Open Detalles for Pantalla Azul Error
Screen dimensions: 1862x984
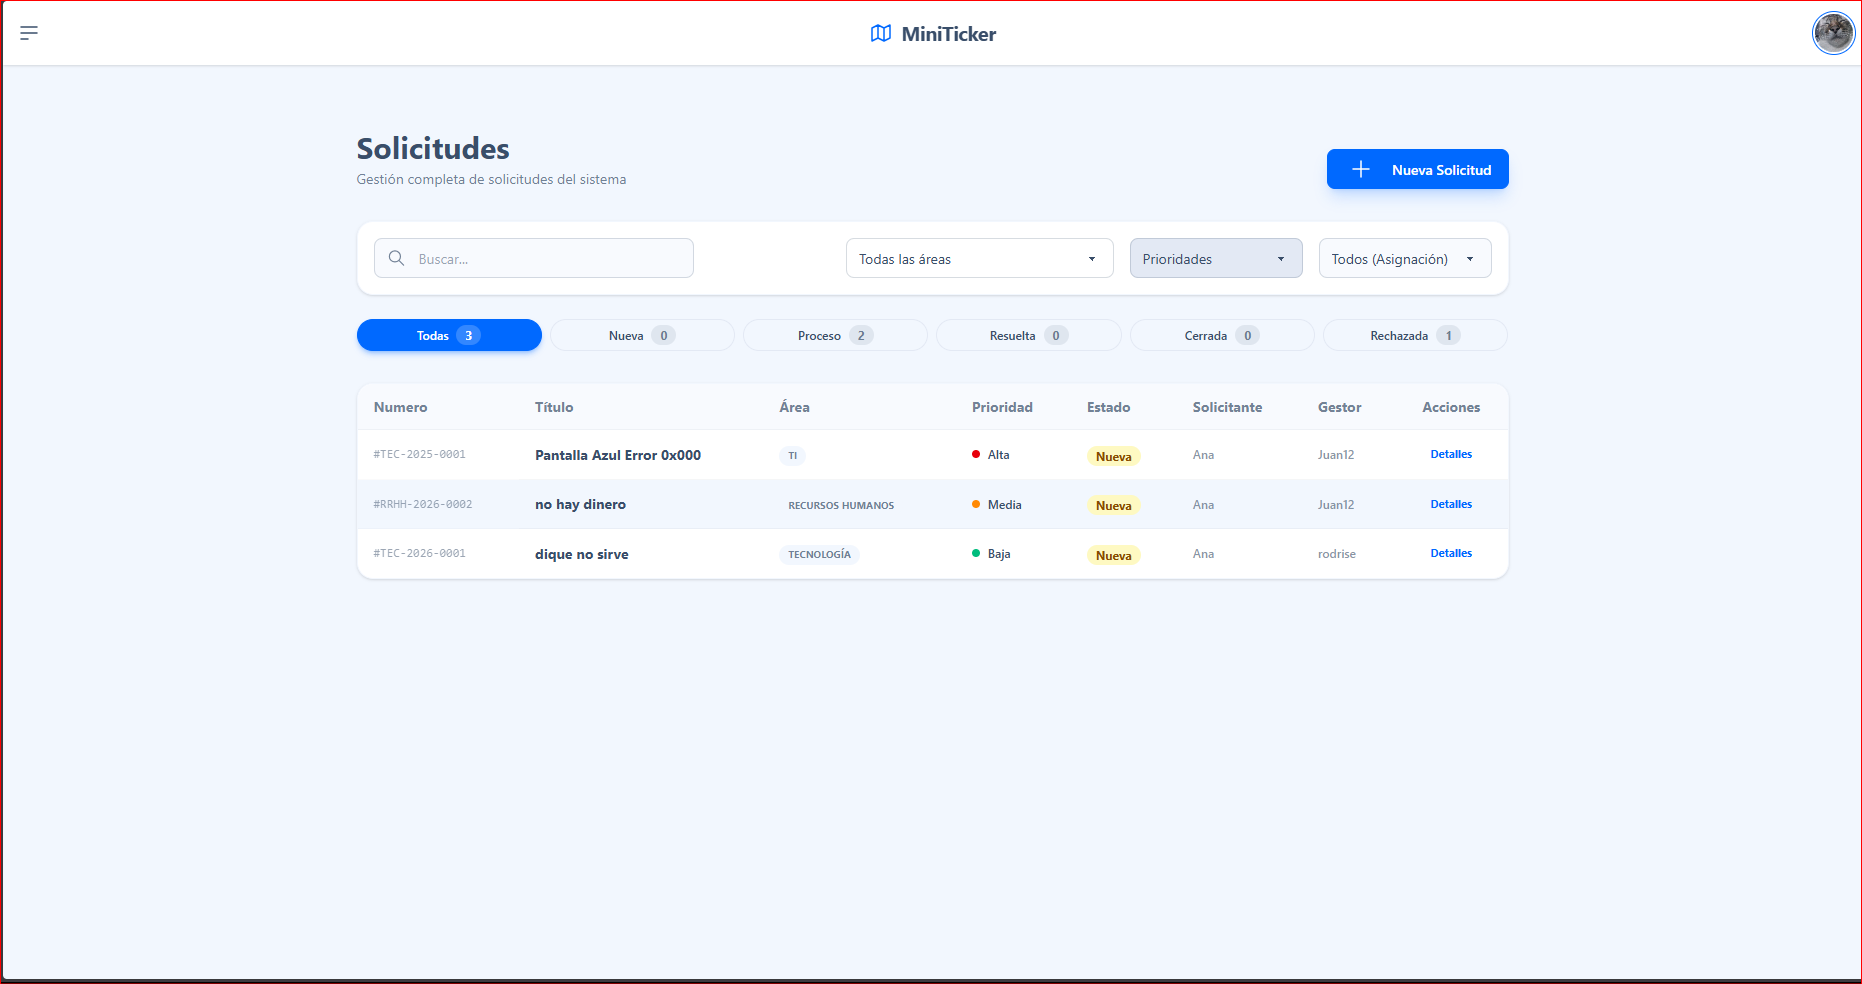(1450, 455)
